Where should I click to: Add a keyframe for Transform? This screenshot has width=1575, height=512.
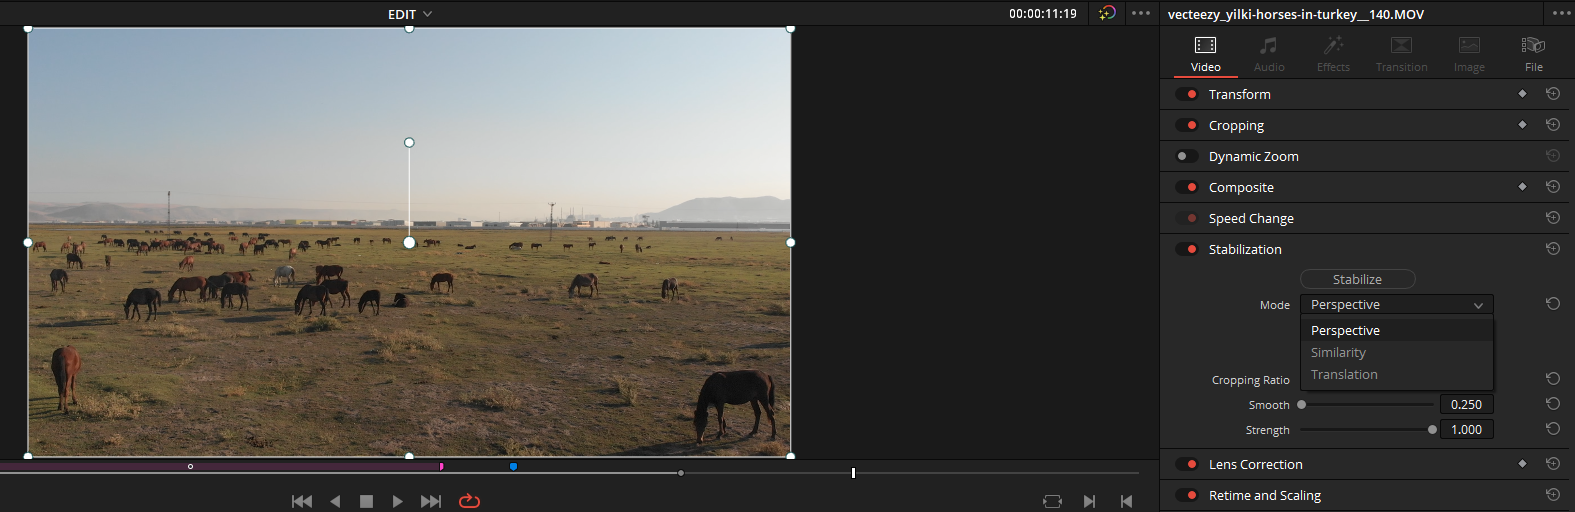(1522, 94)
